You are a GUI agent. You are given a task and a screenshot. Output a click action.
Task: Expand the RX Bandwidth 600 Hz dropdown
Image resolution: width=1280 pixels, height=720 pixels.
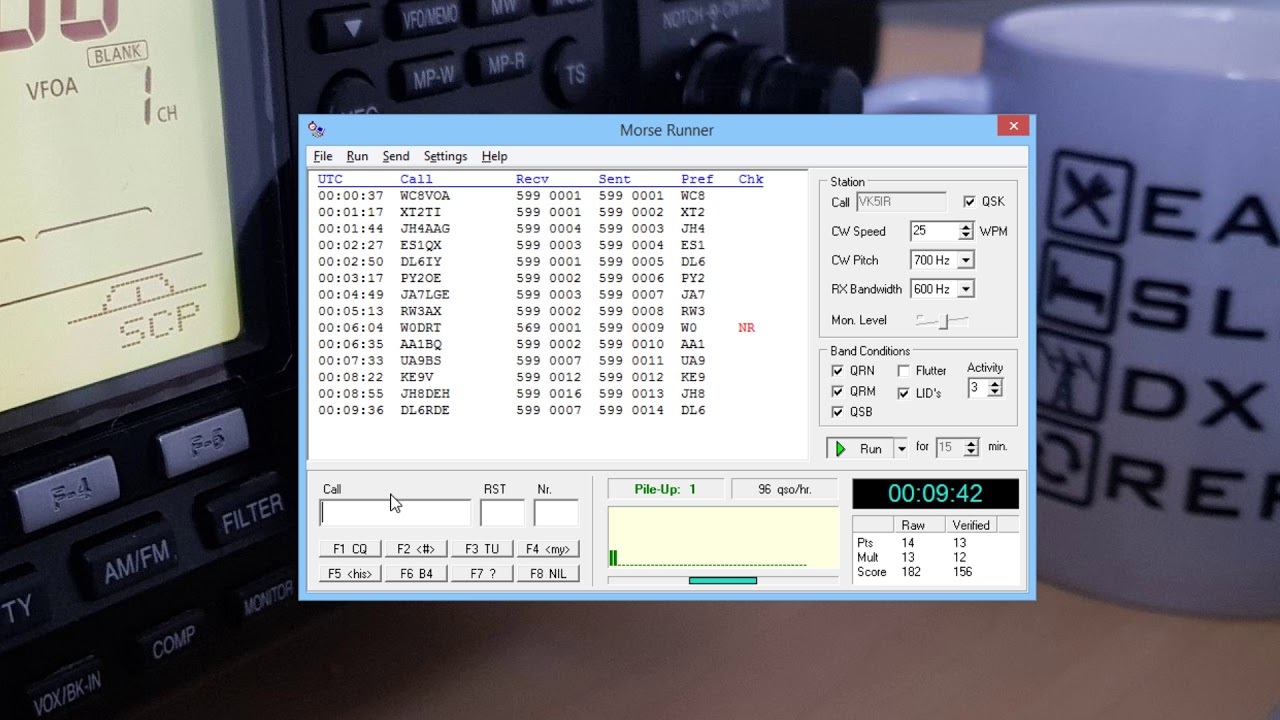click(x=965, y=289)
